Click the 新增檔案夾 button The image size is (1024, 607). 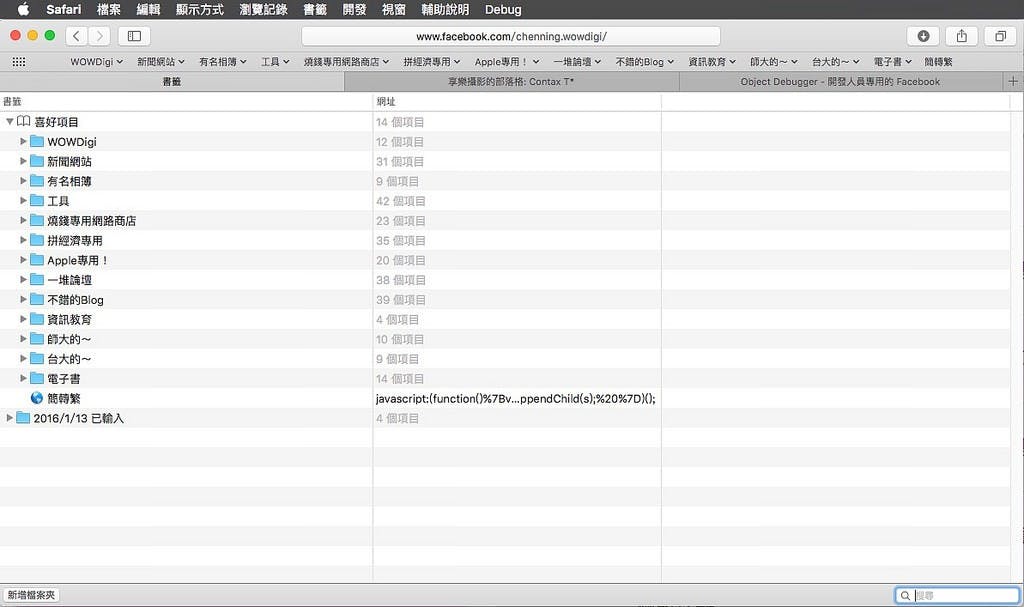(x=32, y=595)
